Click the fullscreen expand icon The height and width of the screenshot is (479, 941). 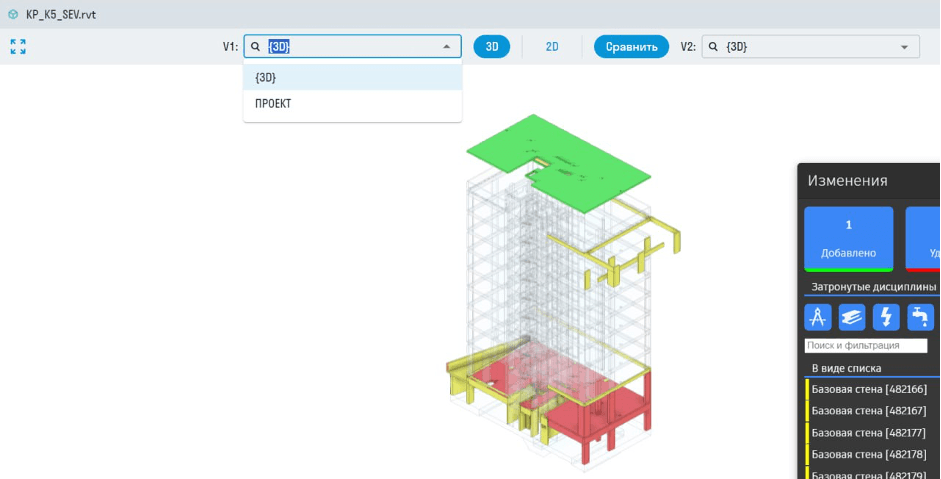[18, 47]
